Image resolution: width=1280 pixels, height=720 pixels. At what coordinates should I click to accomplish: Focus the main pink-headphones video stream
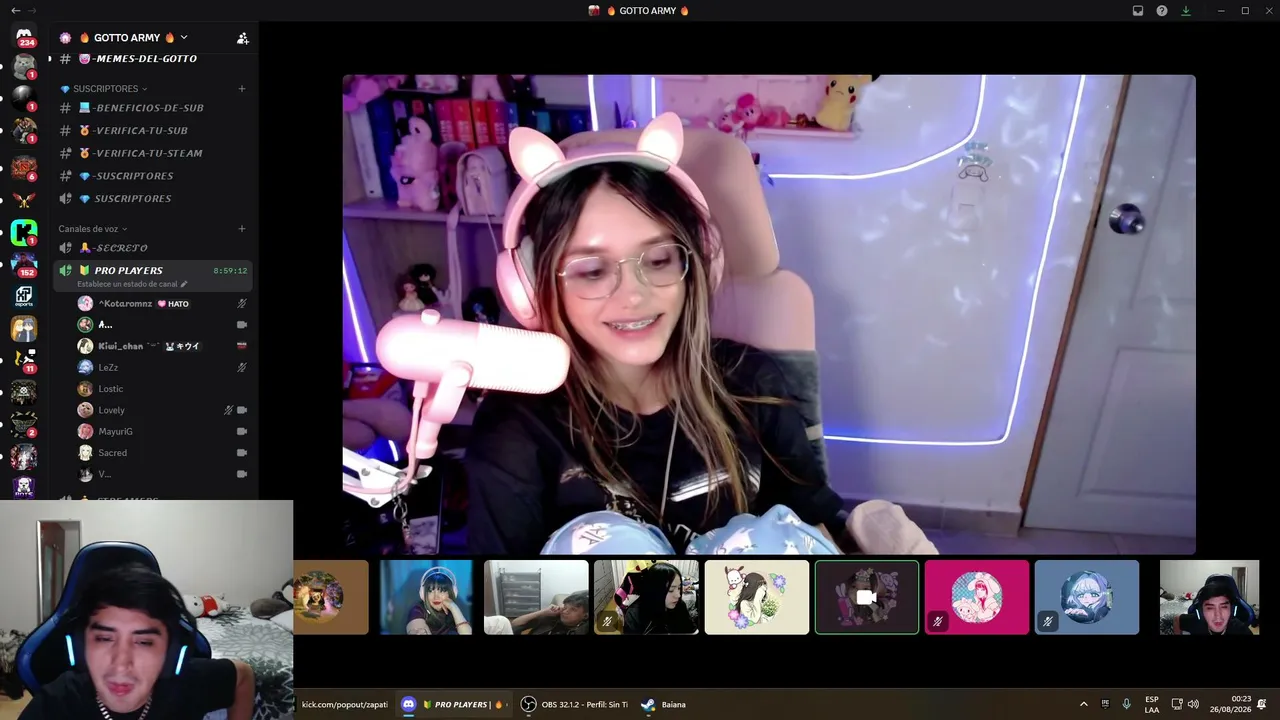(769, 314)
